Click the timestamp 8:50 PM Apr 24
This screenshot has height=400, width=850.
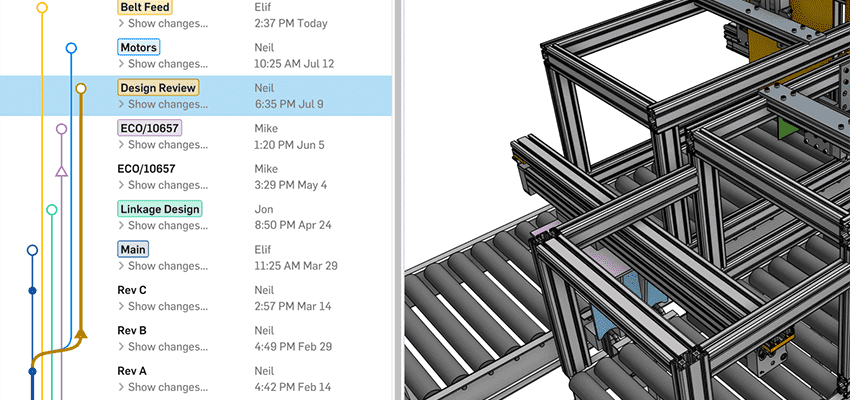click(292, 225)
